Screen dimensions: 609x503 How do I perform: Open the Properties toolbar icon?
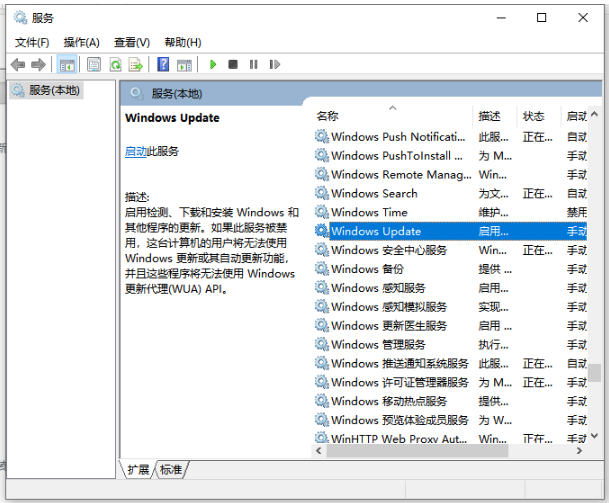click(93, 64)
